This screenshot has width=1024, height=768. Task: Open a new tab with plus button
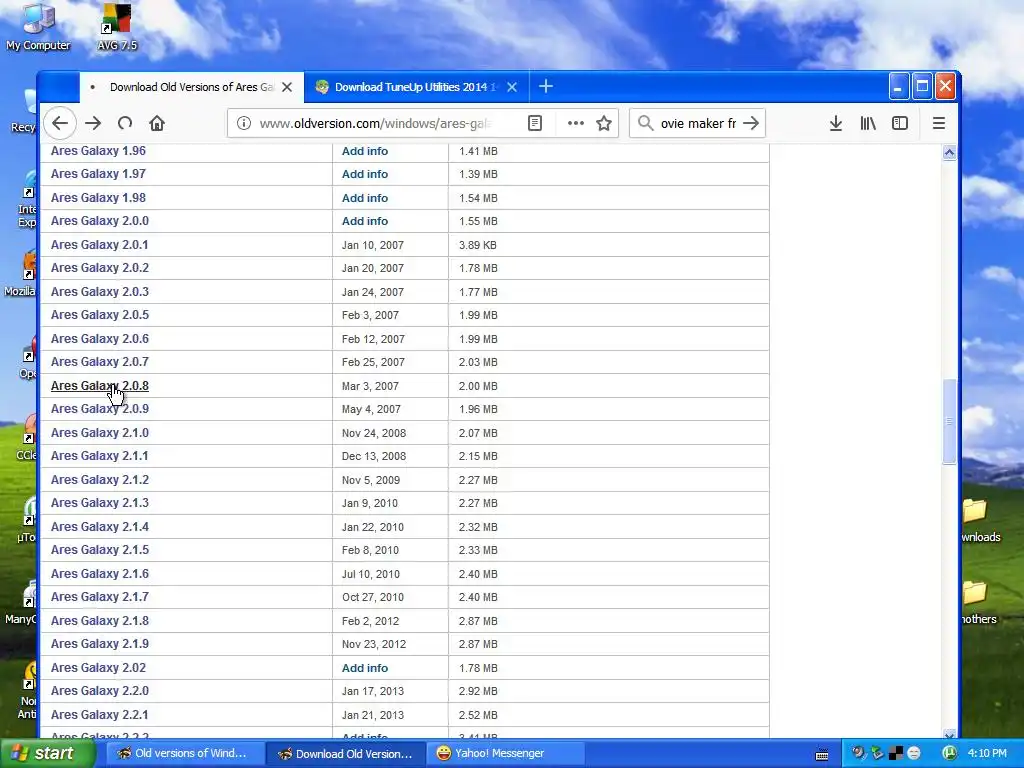tap(546, 86)
